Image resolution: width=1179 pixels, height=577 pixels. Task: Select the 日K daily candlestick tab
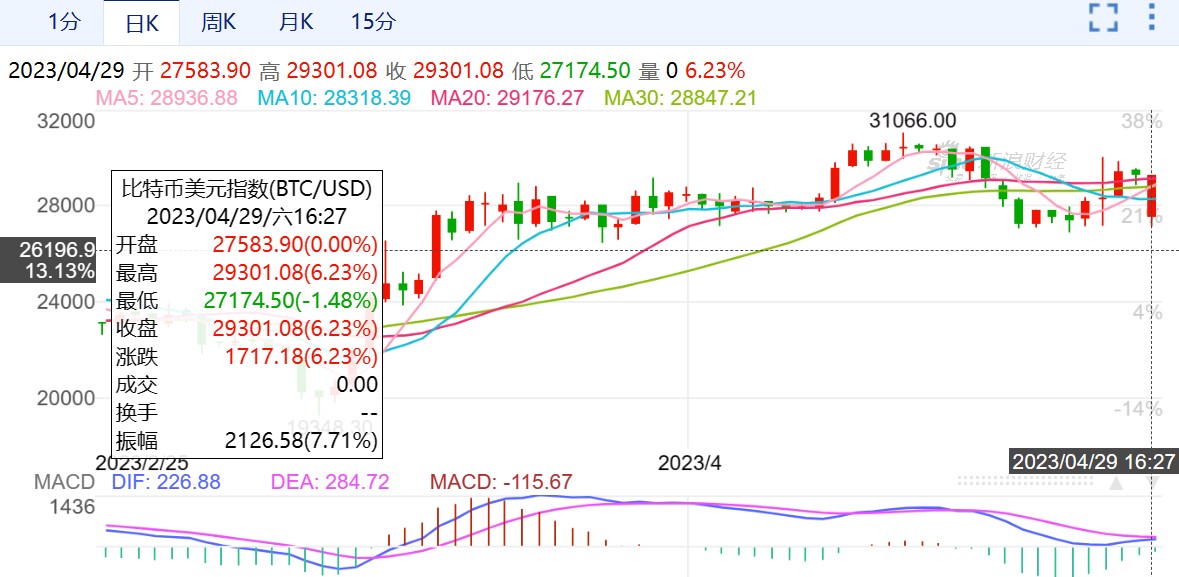pyautogui.click(x=141, y=23)
